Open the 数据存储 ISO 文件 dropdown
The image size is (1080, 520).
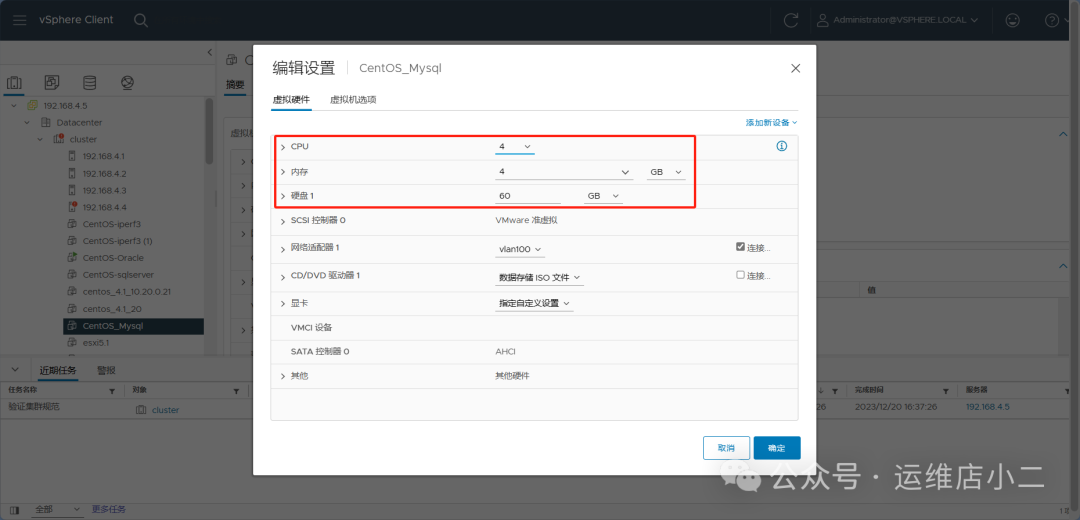tap(539, 278)
